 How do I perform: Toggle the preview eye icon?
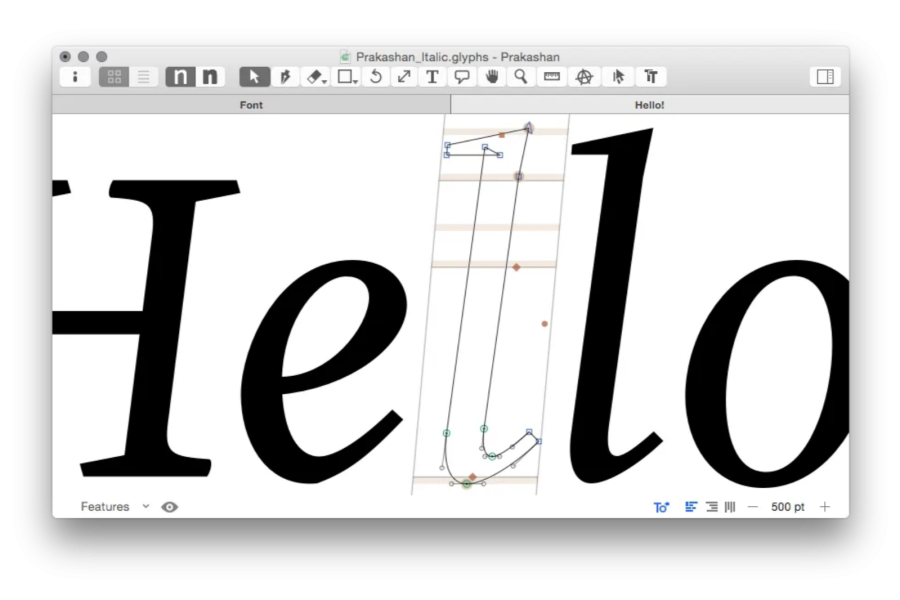170,507
